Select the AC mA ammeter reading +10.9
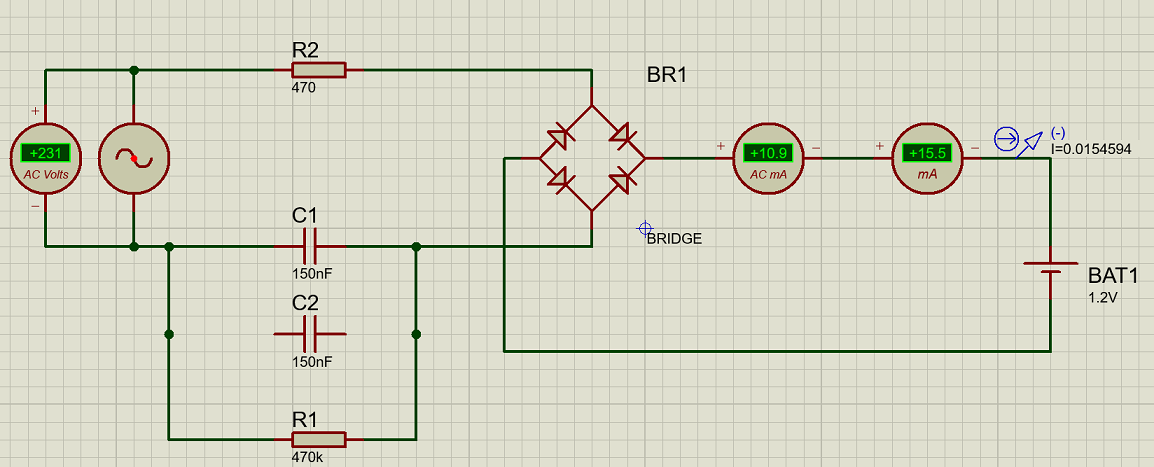 [767, 158]
